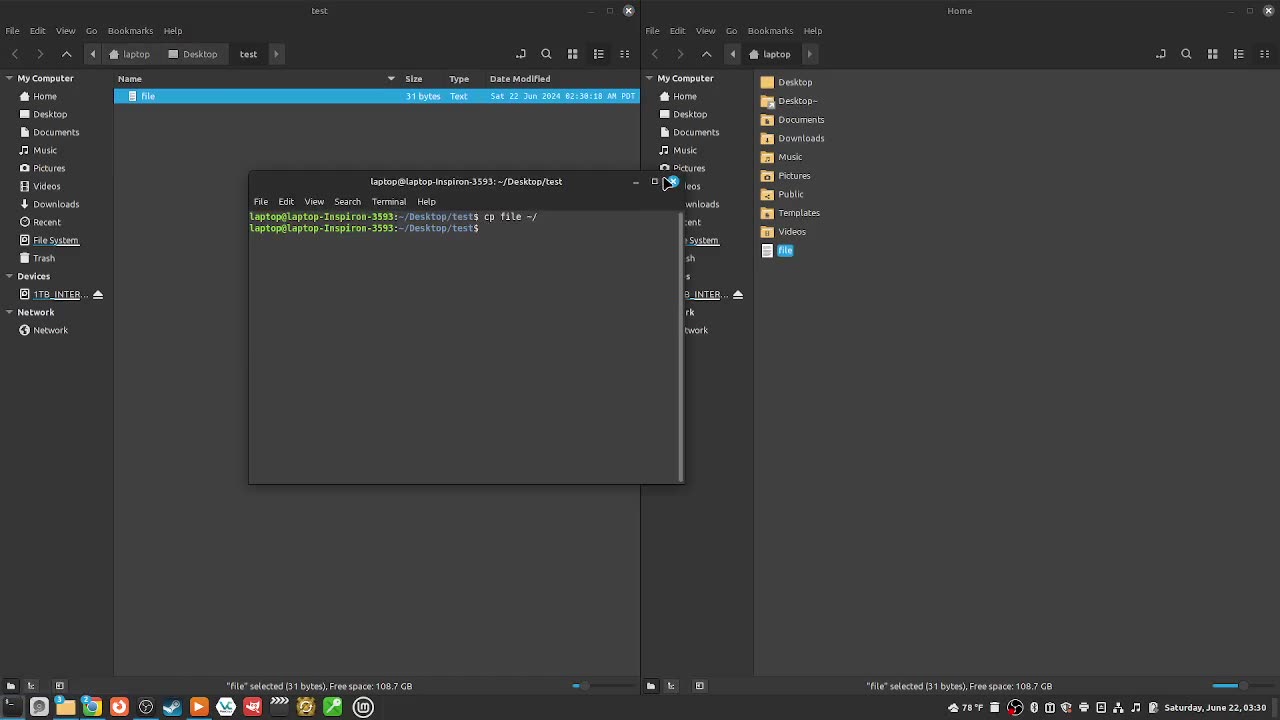Collapse Network section in test sidebar
The image size is (1280, 720).
point(9,312)
